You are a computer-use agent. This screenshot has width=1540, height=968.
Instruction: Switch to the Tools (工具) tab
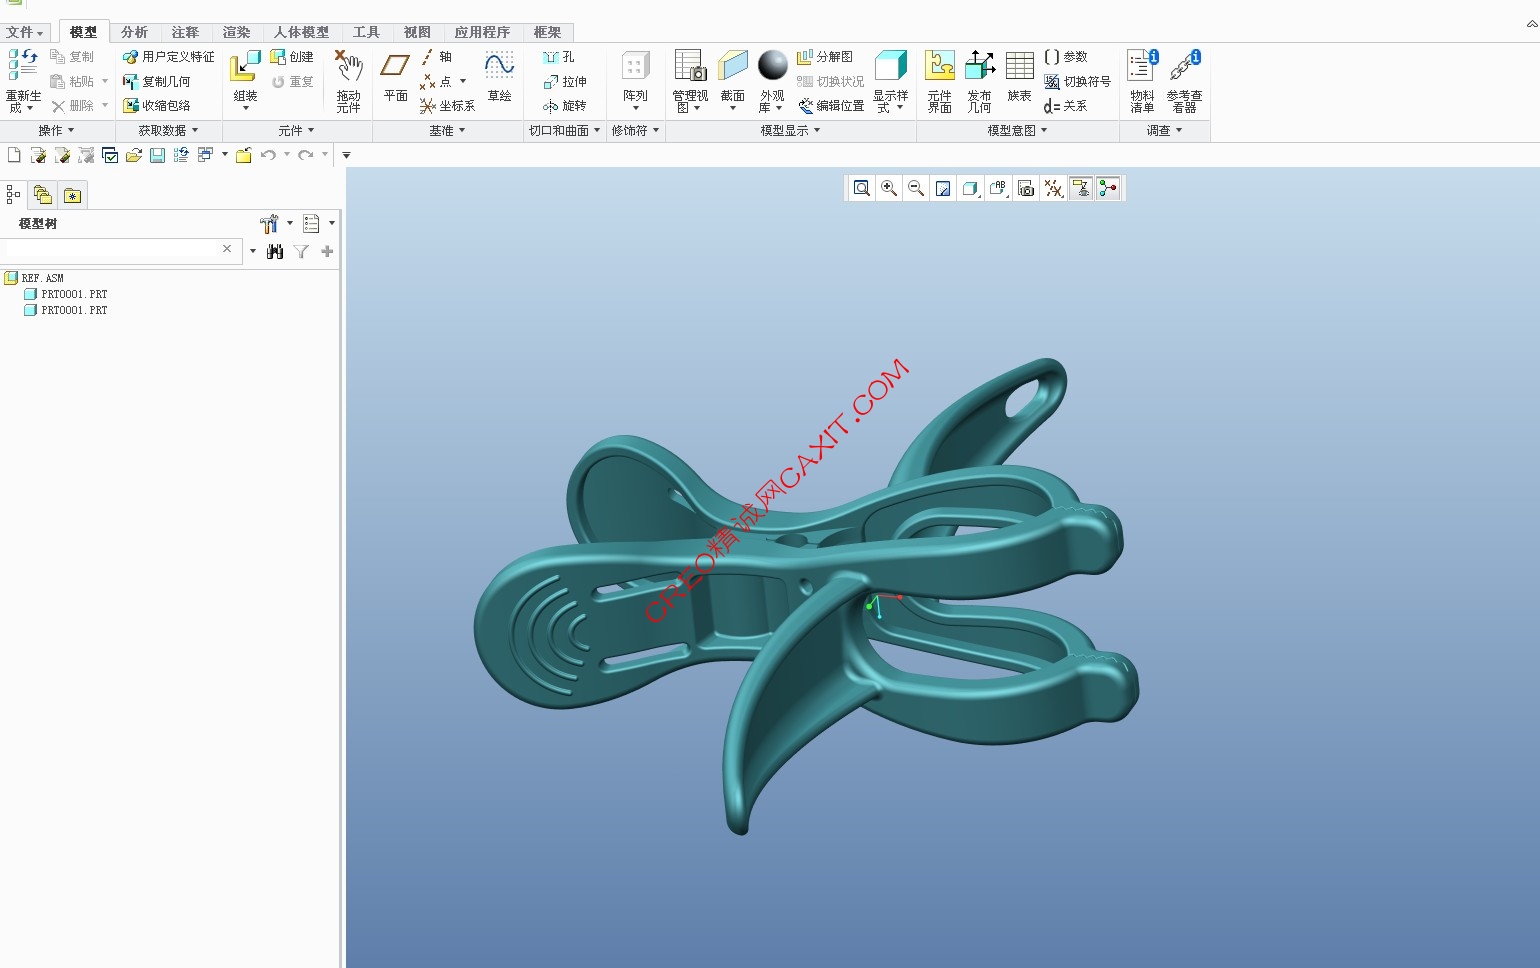[x=366, y=32]
